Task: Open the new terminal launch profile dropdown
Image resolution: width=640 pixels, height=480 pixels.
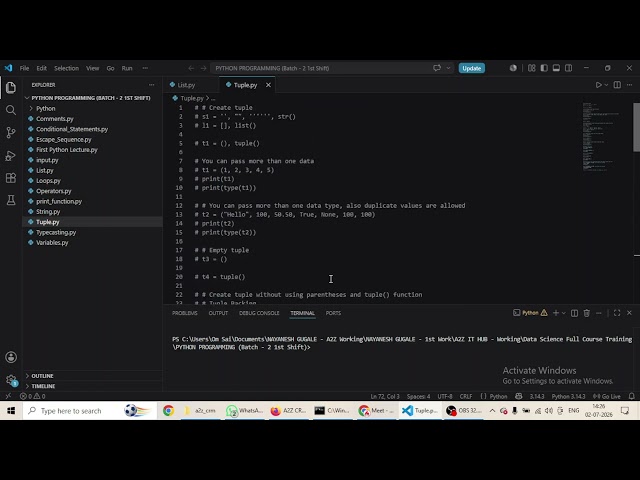Action: (x=564, y=313)
